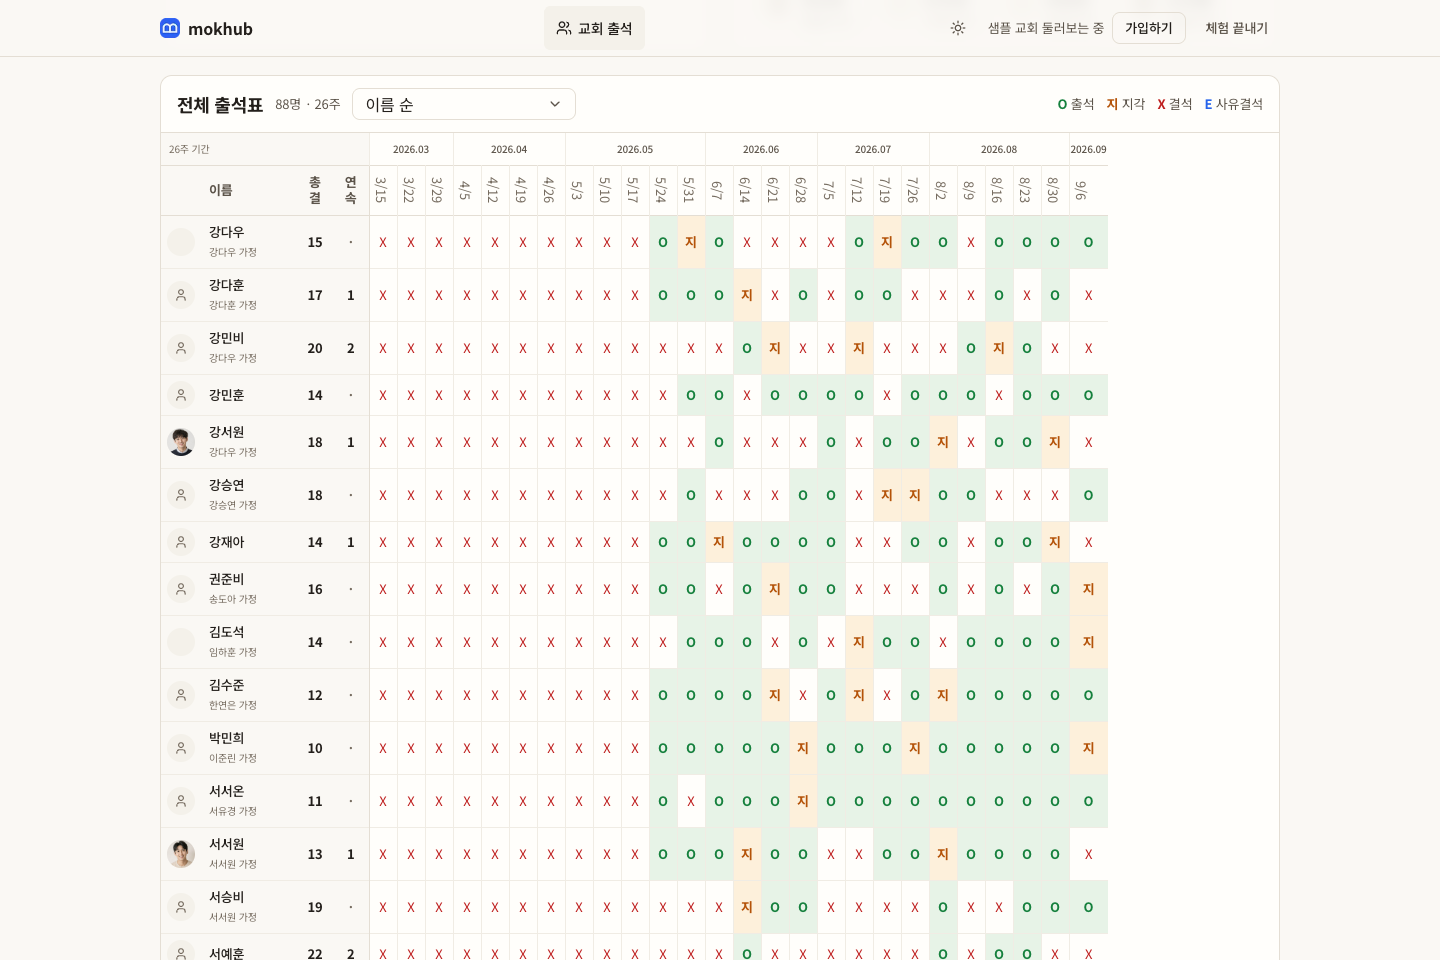Select 강재아's name in the table
Screen dimensions: 1440x960
pyautogui.click(x=226, y=542)
